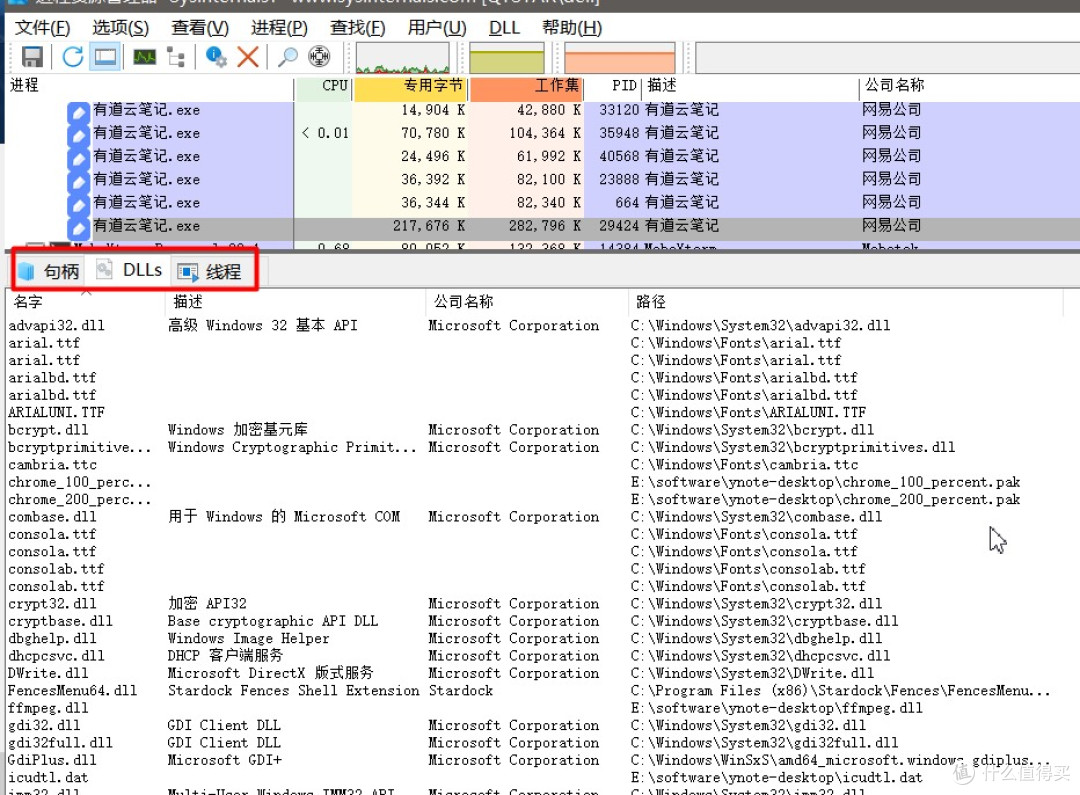Click the Save floppy disk toolbar icon
The height and width of the screenshot is (795, 1080).
click(x=32, y=57)
